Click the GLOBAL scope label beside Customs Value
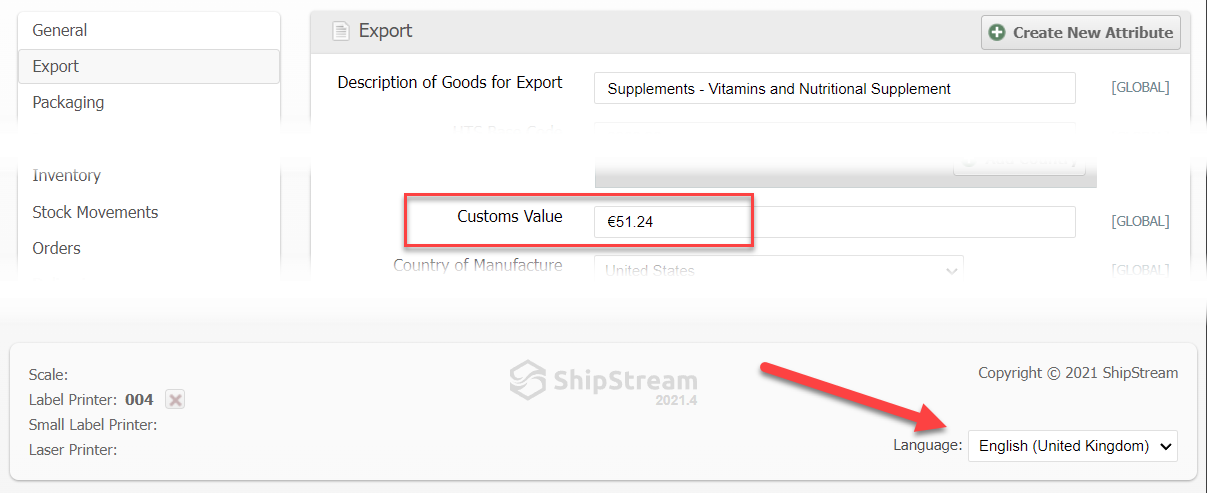Viewport: 1207px width, 493px height. [x=1140, y=222]
